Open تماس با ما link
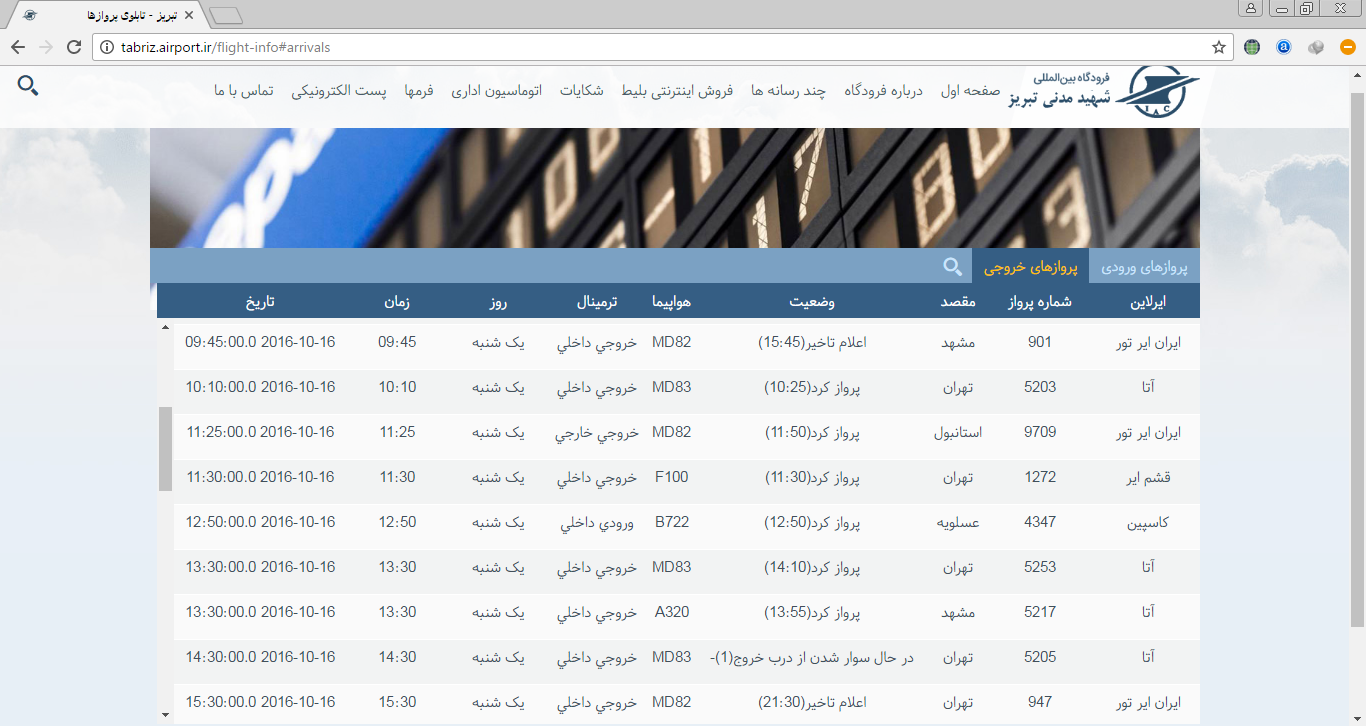 pos(244,91)
